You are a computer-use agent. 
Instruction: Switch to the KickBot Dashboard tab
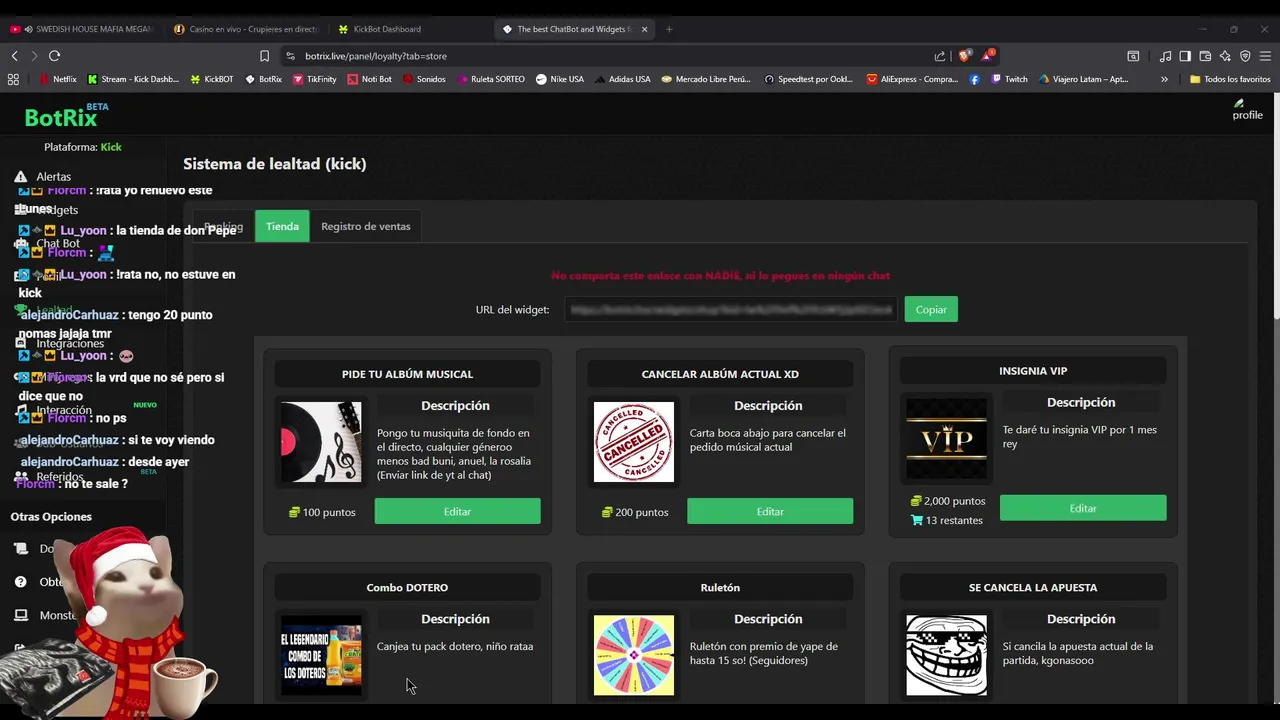(x=410, y=29)
